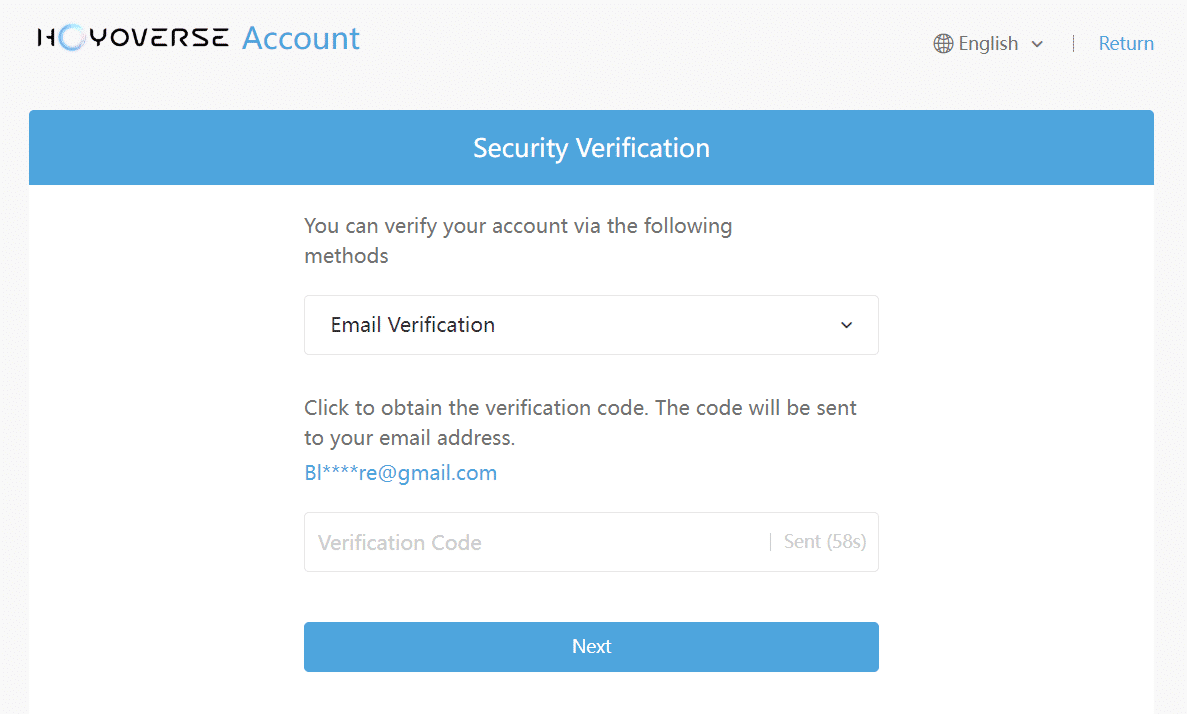The height and width of the screenshot is (714, 1187).
Task: Expand the Email Verification method dropdown
Action: click(591, 325)
